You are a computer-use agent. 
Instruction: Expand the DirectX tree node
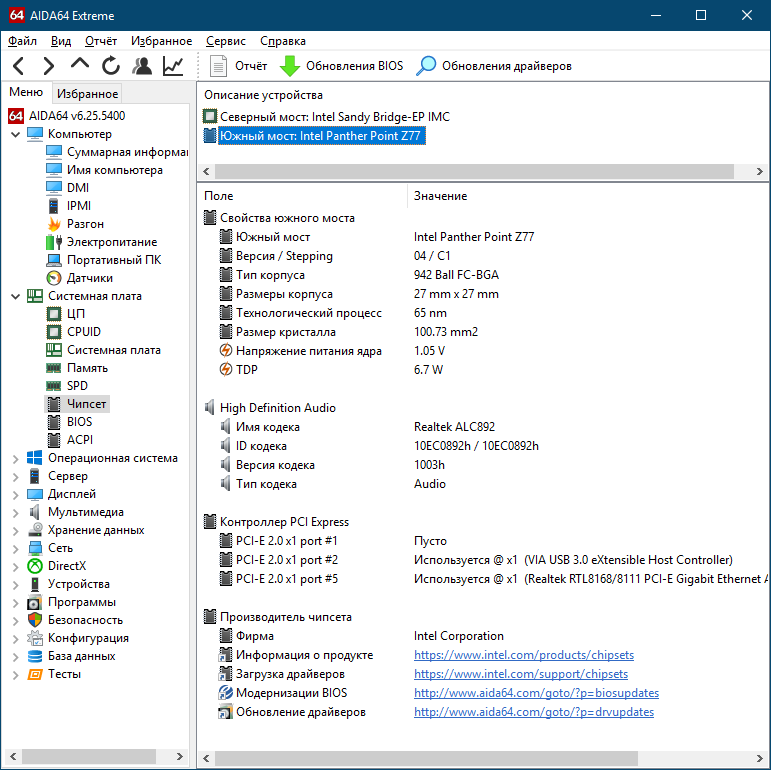(16, 566)
